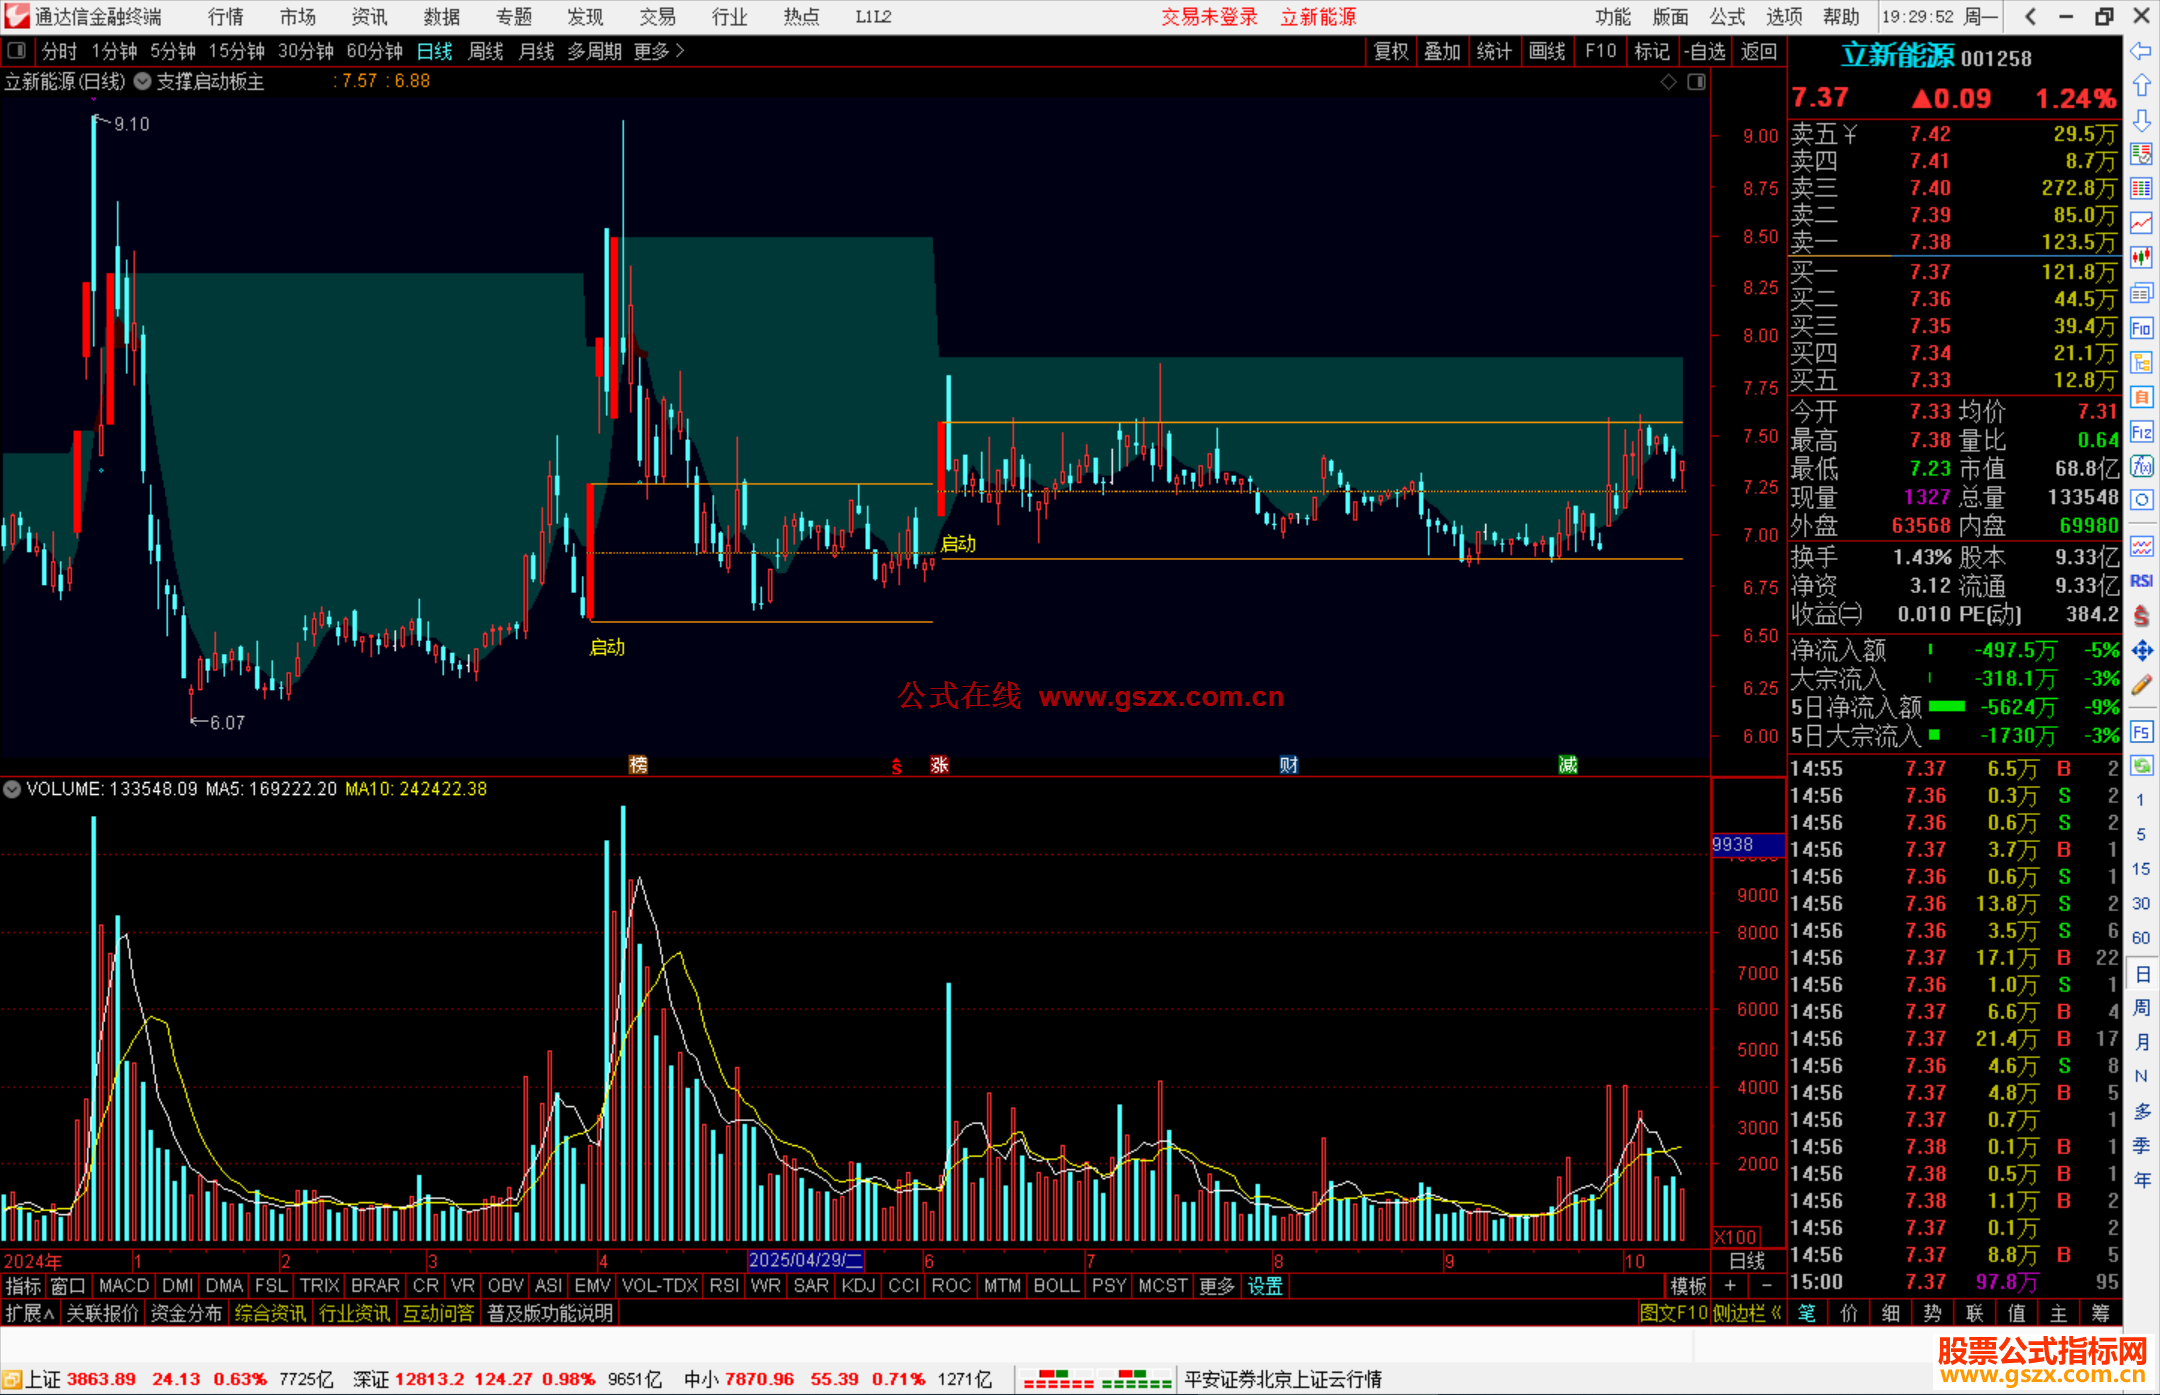Screen dimensions: 2160x1395
Task: Switch to the 周线 period tab
Action: pyautogui.click(x=486, y=51)
